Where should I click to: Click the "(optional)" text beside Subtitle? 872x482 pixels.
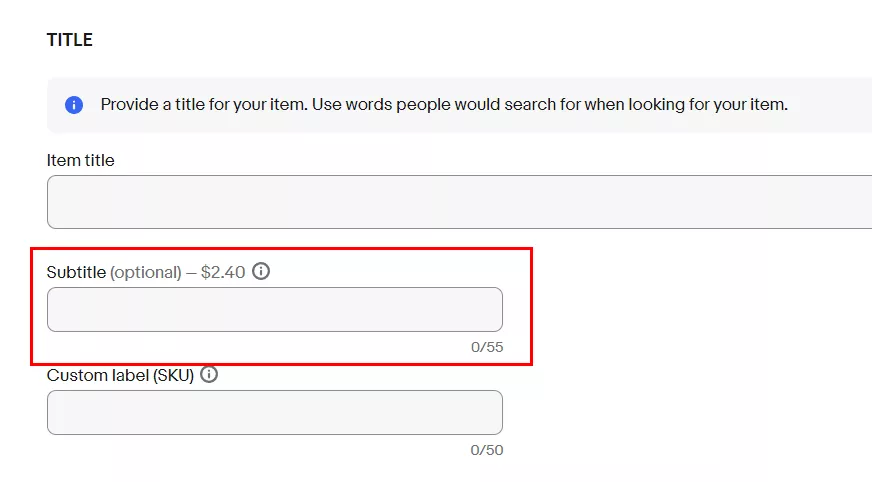[146, 272]
